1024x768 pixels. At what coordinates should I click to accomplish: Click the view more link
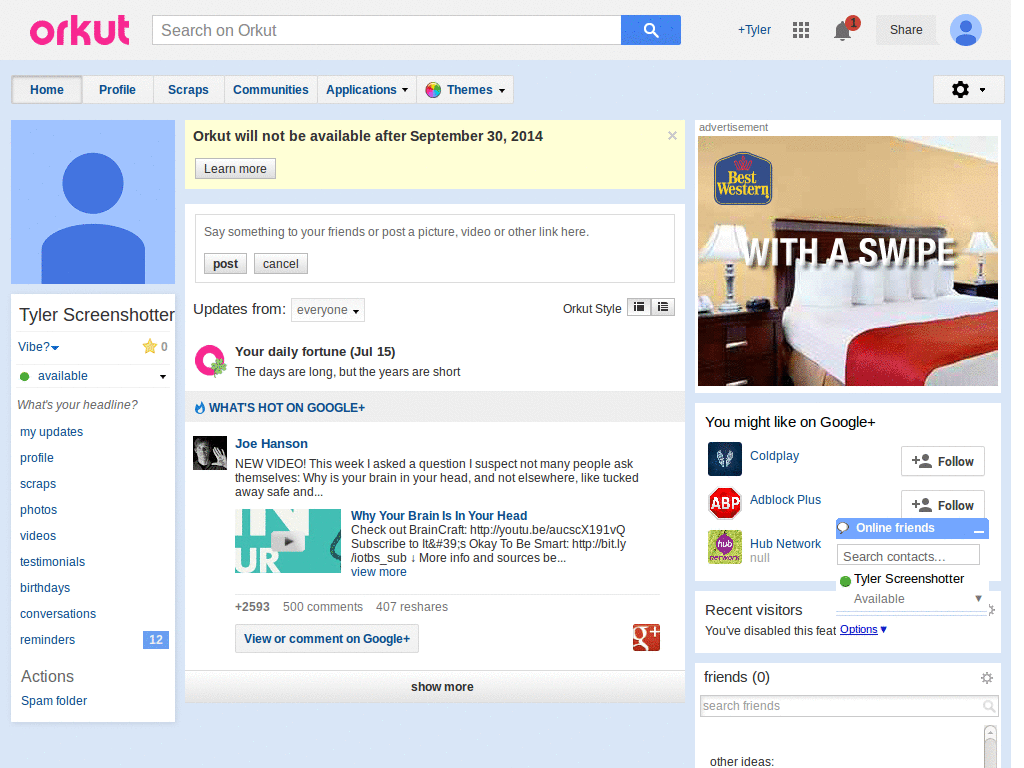tap(379, 572)
